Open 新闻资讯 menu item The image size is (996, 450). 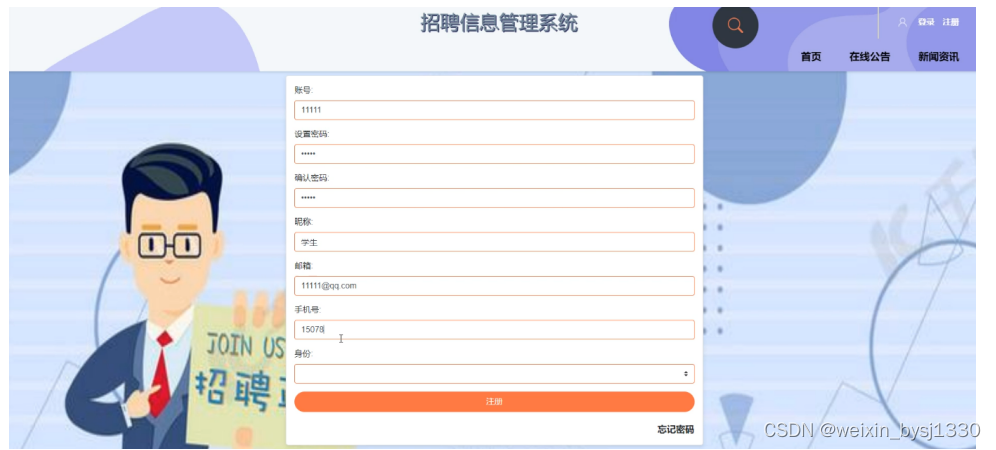point(938,57)
